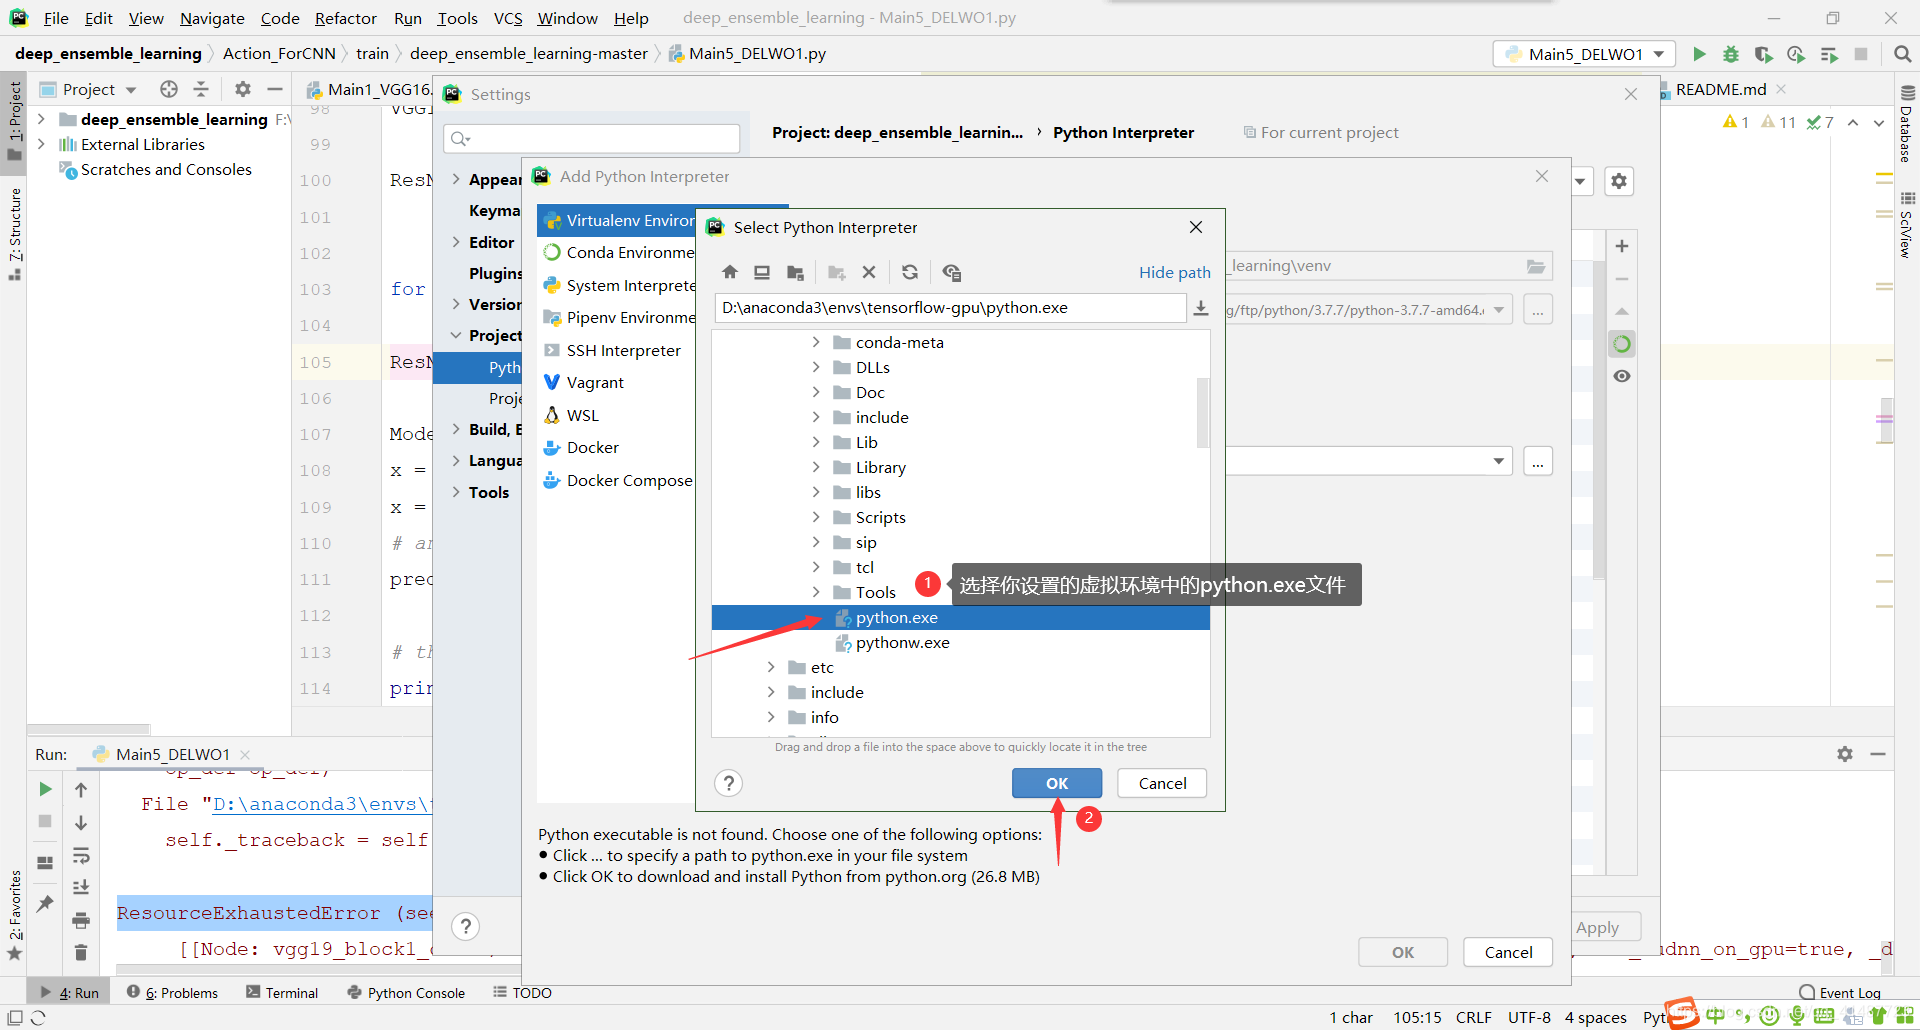Click the CRLF line separator status item
Screen dimensions: 1920x1030
click(1474, 1017)
